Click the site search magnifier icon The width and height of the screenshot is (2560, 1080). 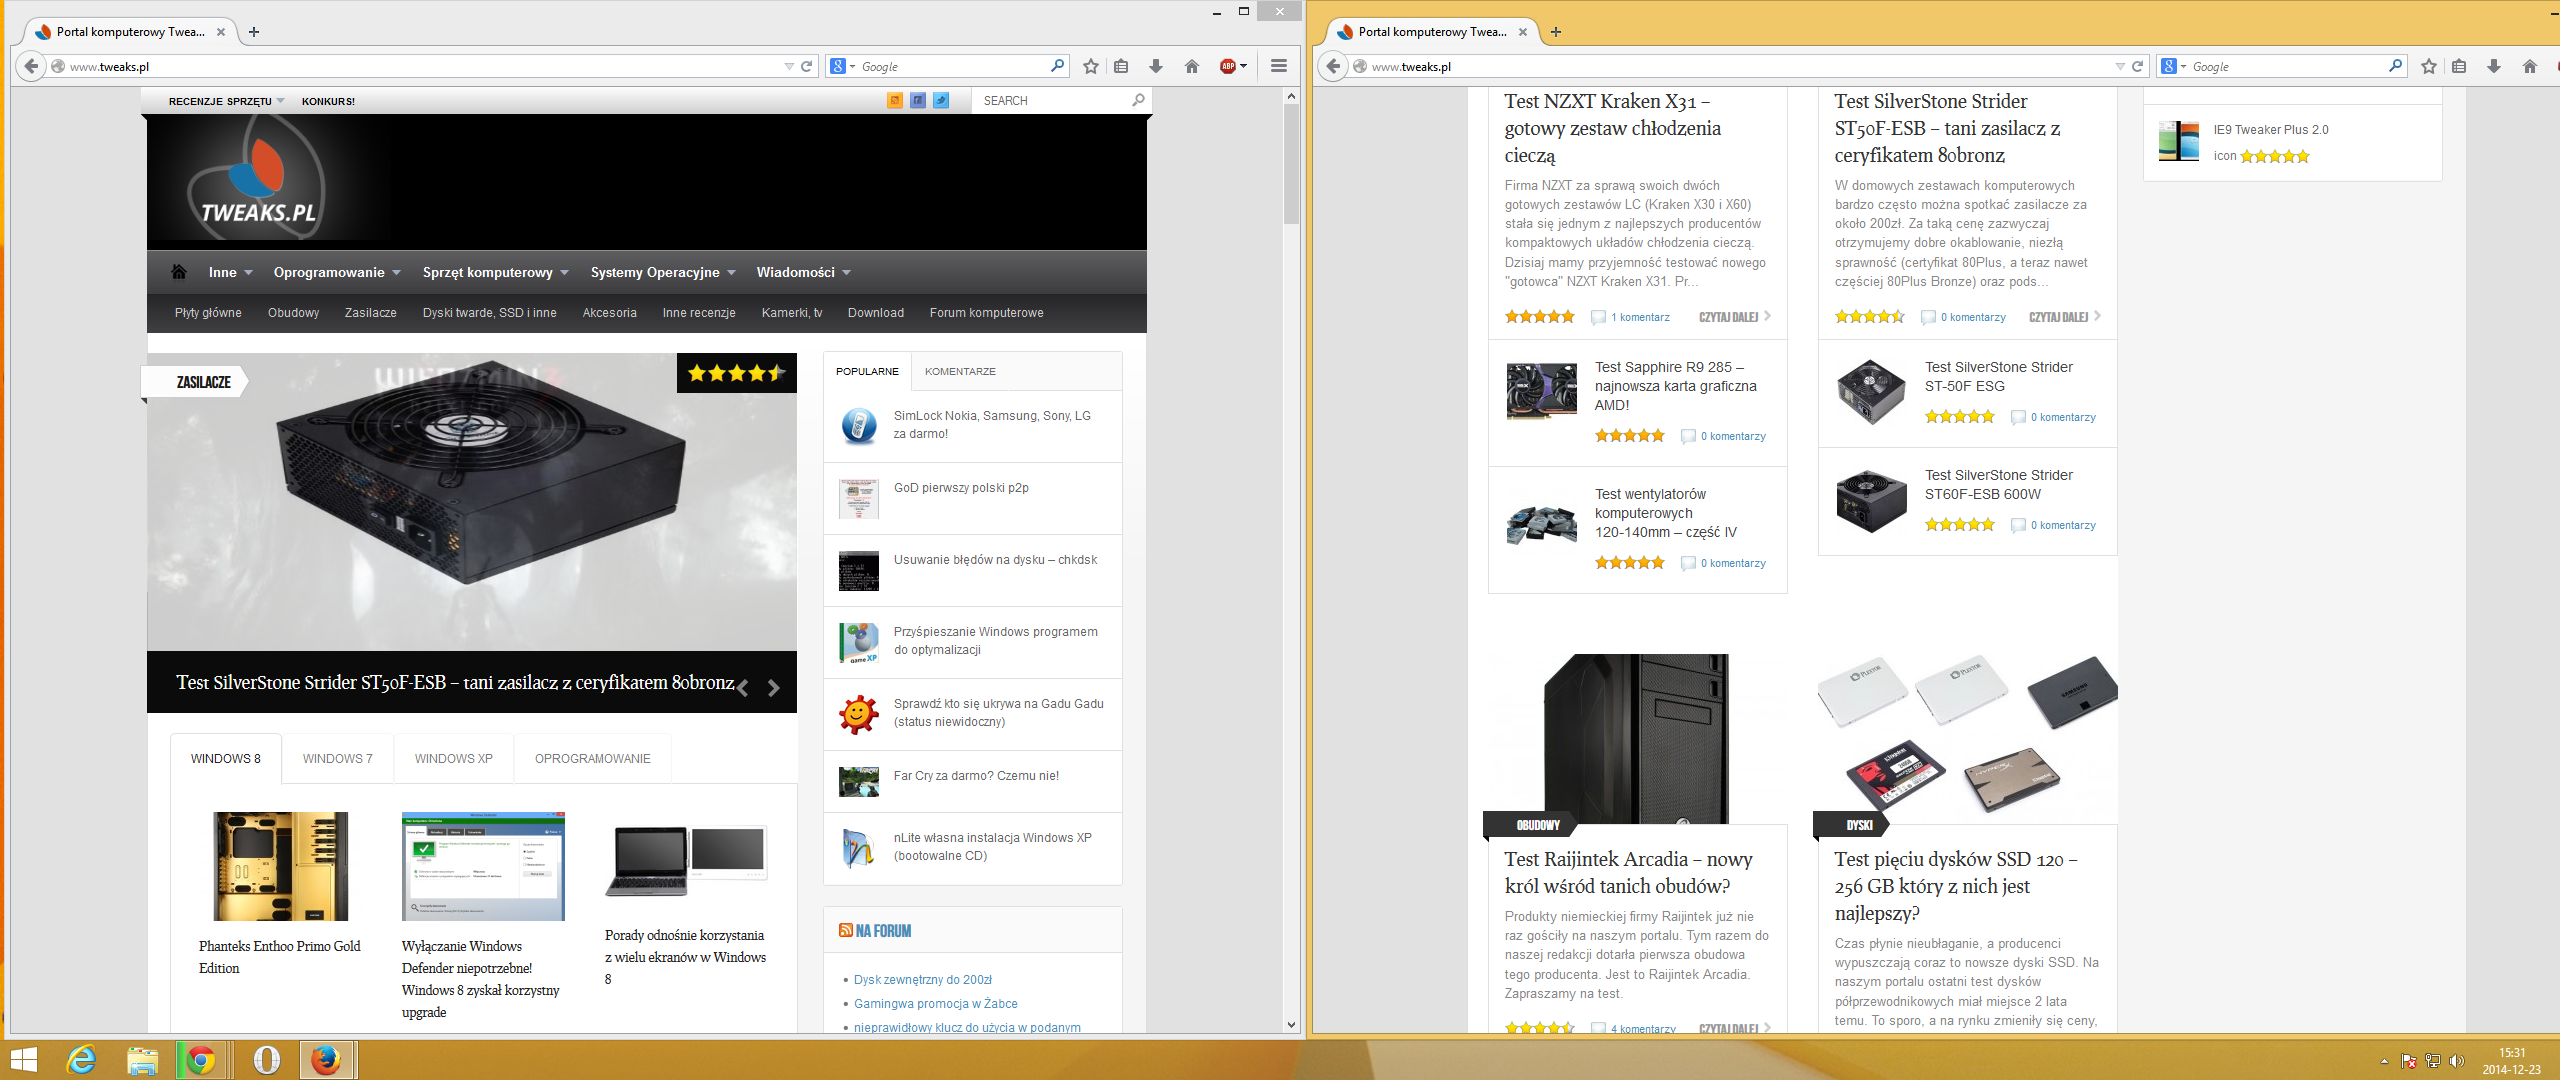[x=1138, y=100]
